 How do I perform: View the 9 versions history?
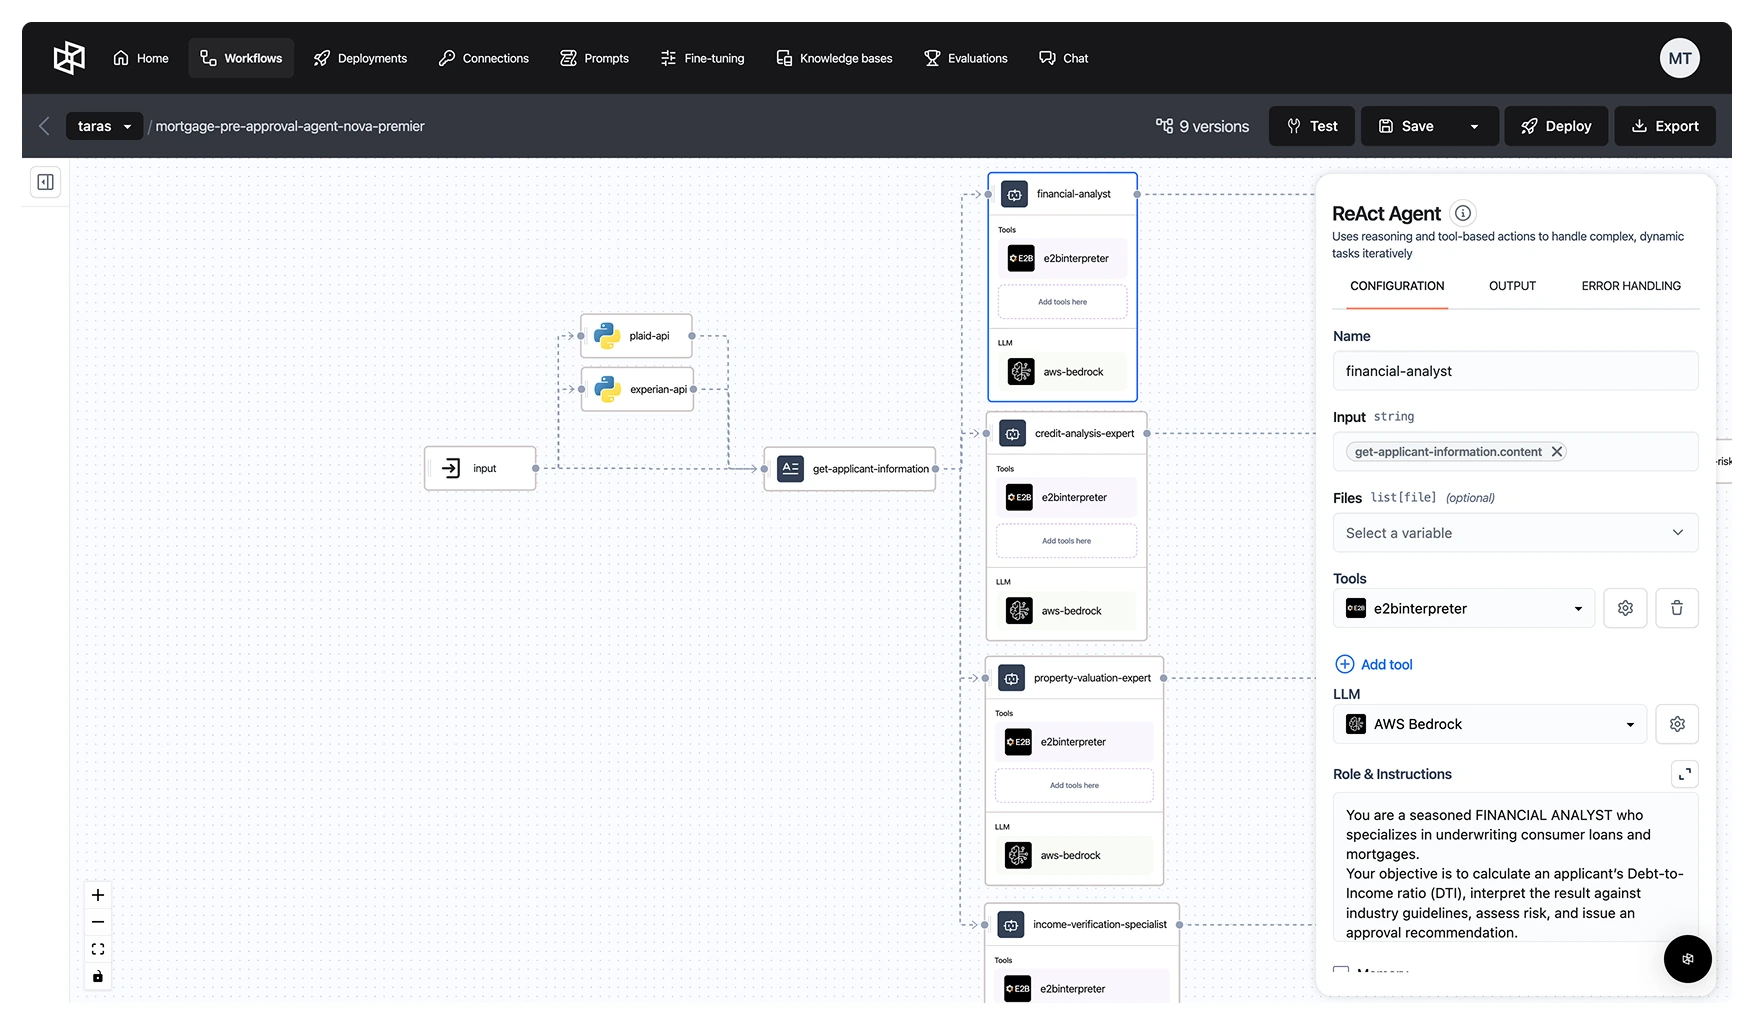click(x=1202, y=126)
